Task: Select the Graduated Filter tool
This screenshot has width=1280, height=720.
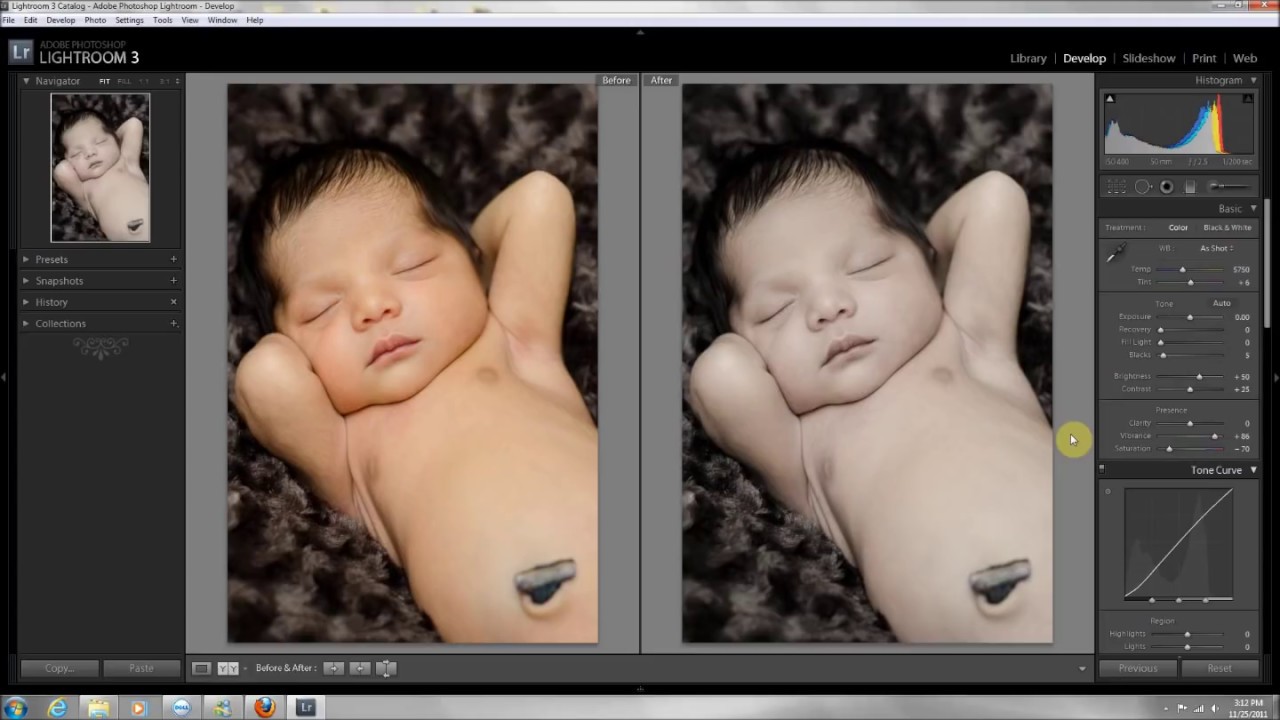Action: tap(1190, 187)
